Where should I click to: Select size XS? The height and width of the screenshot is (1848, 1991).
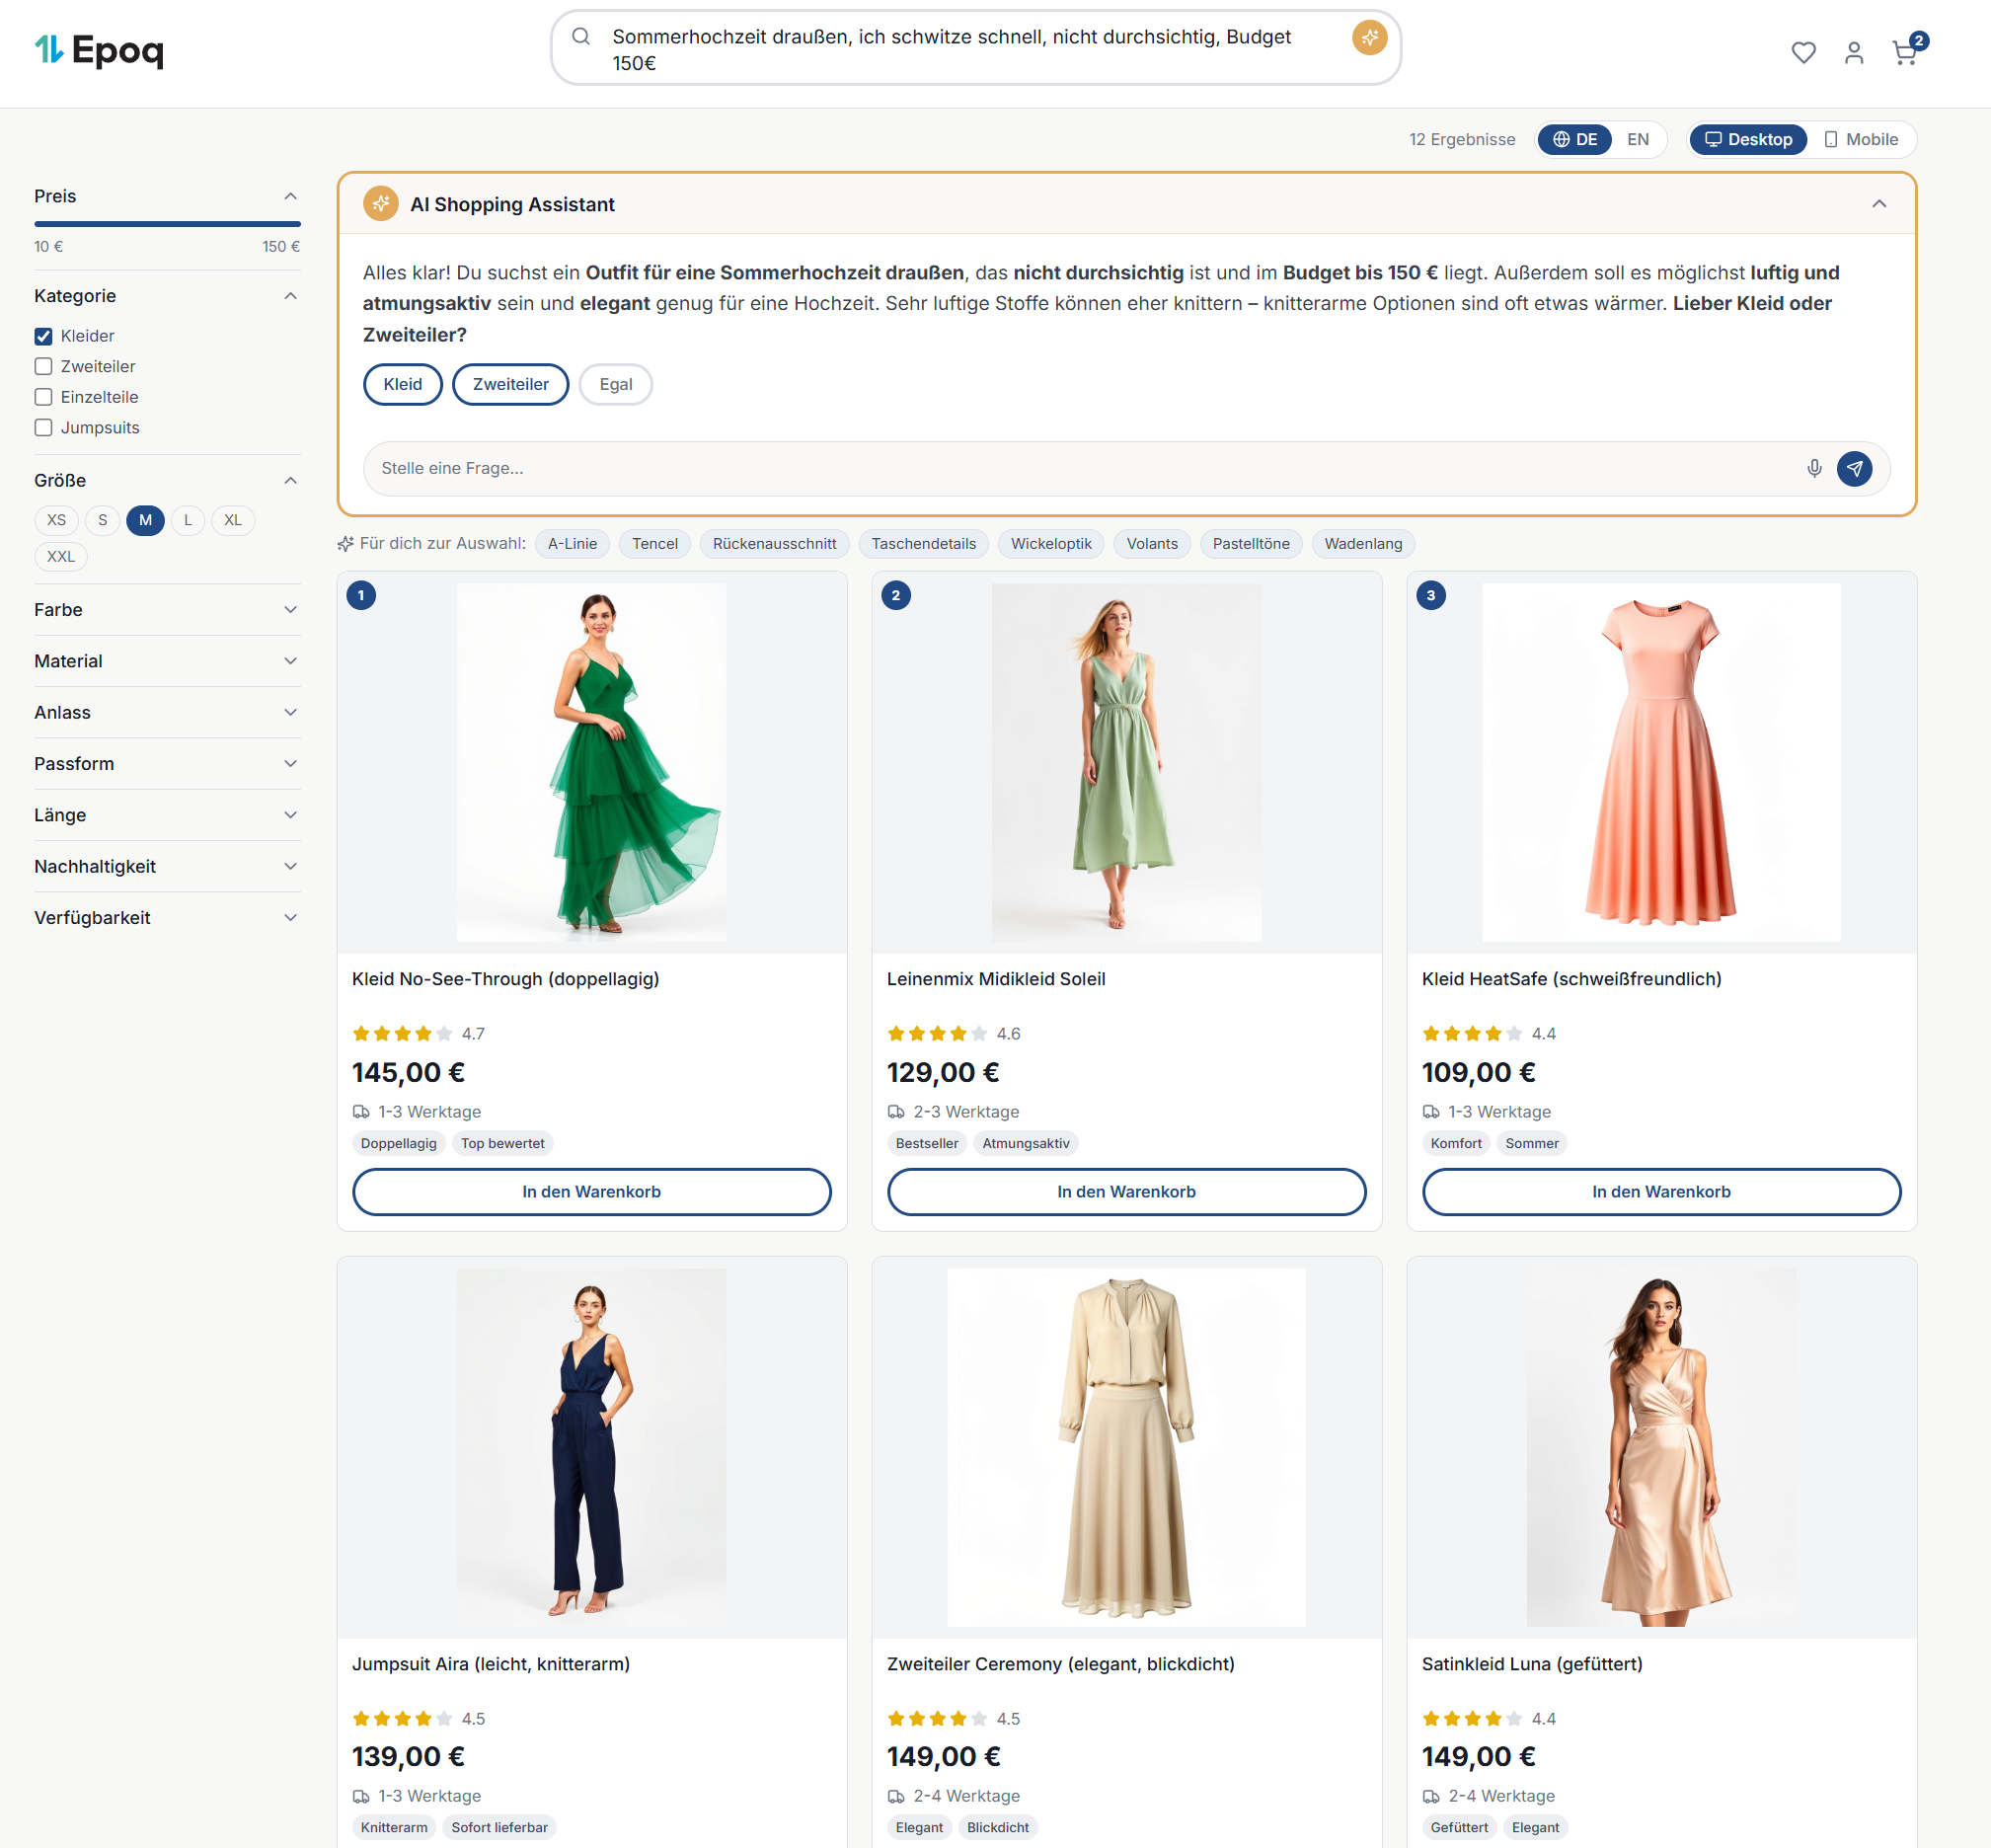click(57, 520)
